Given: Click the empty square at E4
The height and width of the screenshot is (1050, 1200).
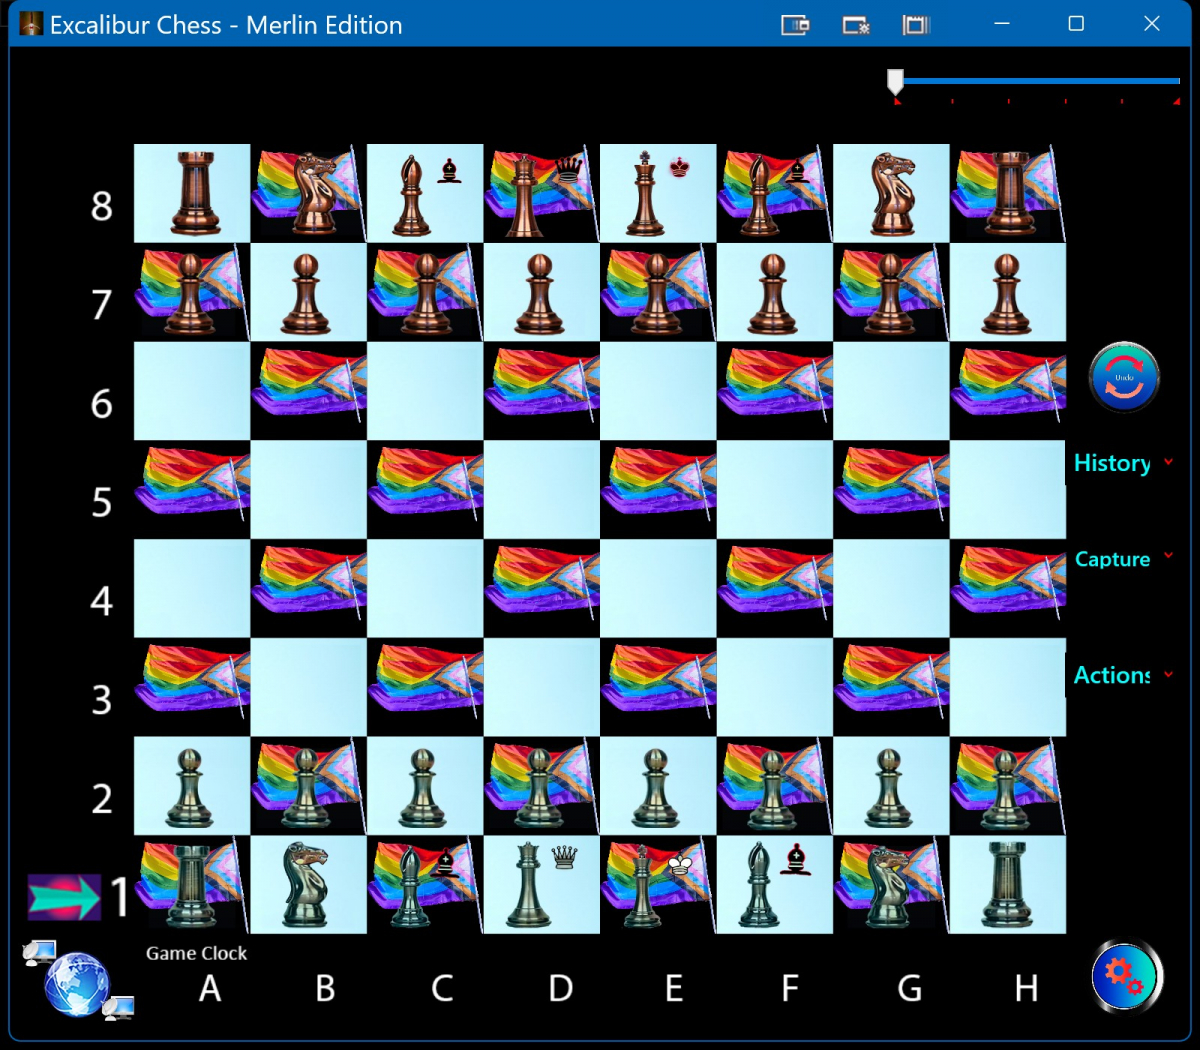Looking at the screenshot, I should click(657, 588).
